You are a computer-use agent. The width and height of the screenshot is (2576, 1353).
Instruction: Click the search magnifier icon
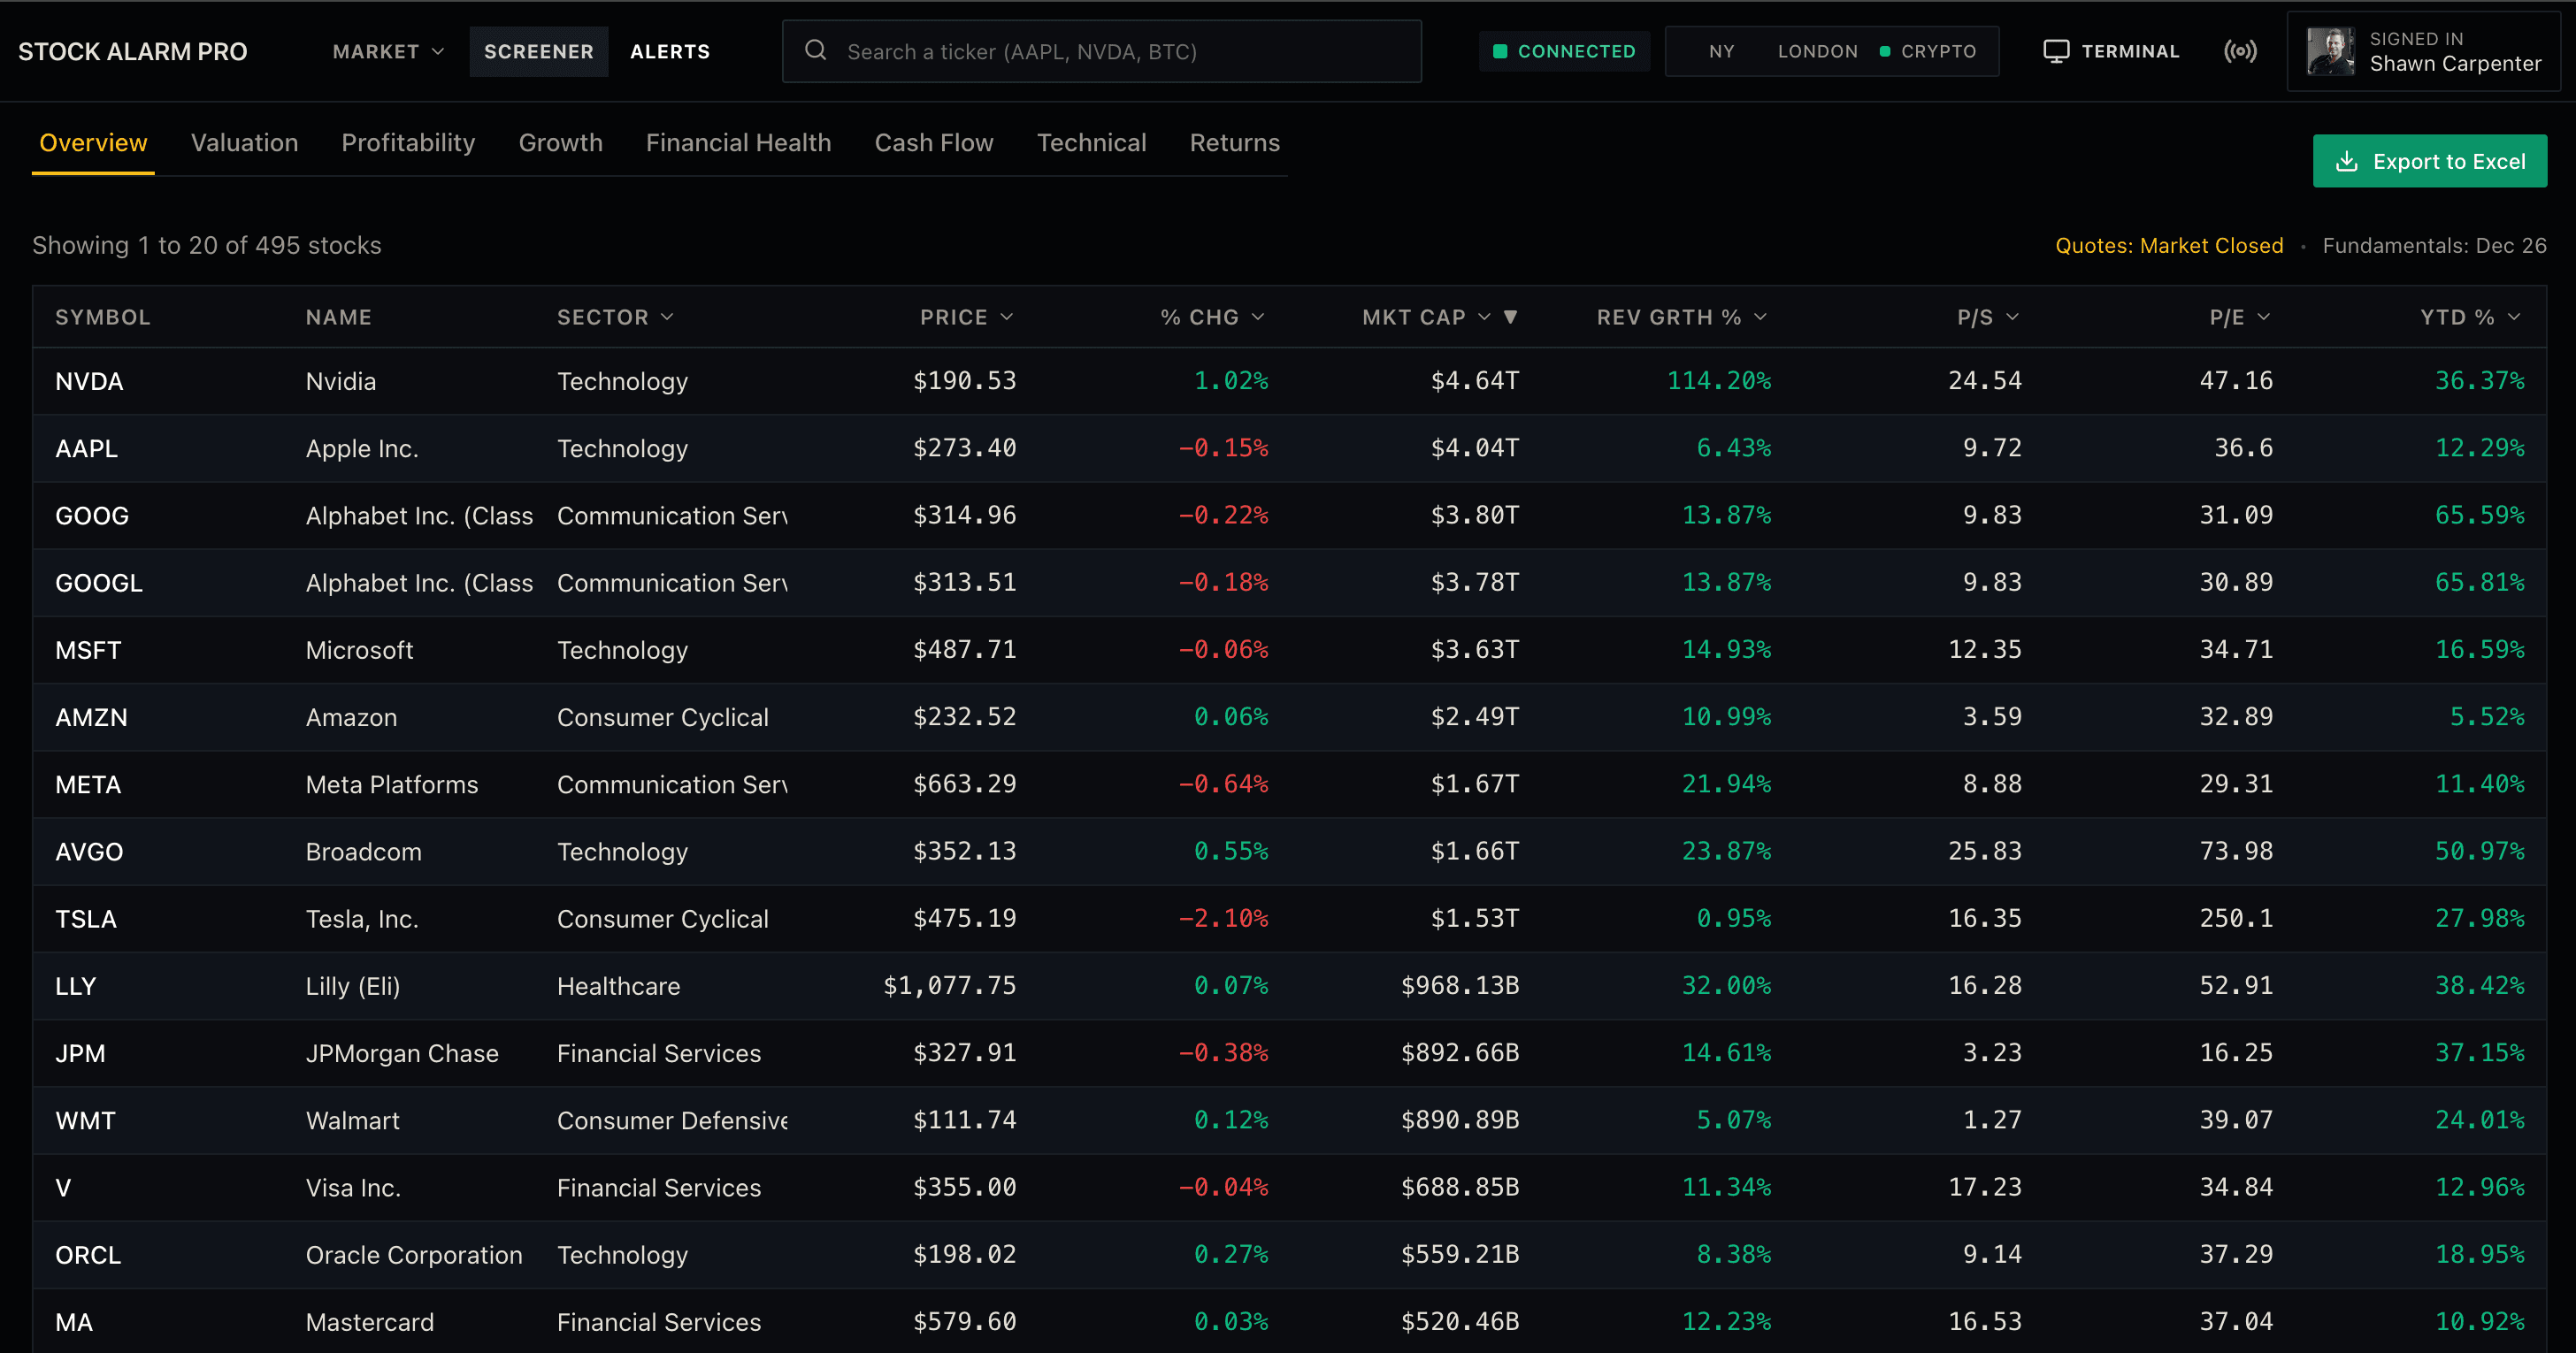(x=815, y=50)
